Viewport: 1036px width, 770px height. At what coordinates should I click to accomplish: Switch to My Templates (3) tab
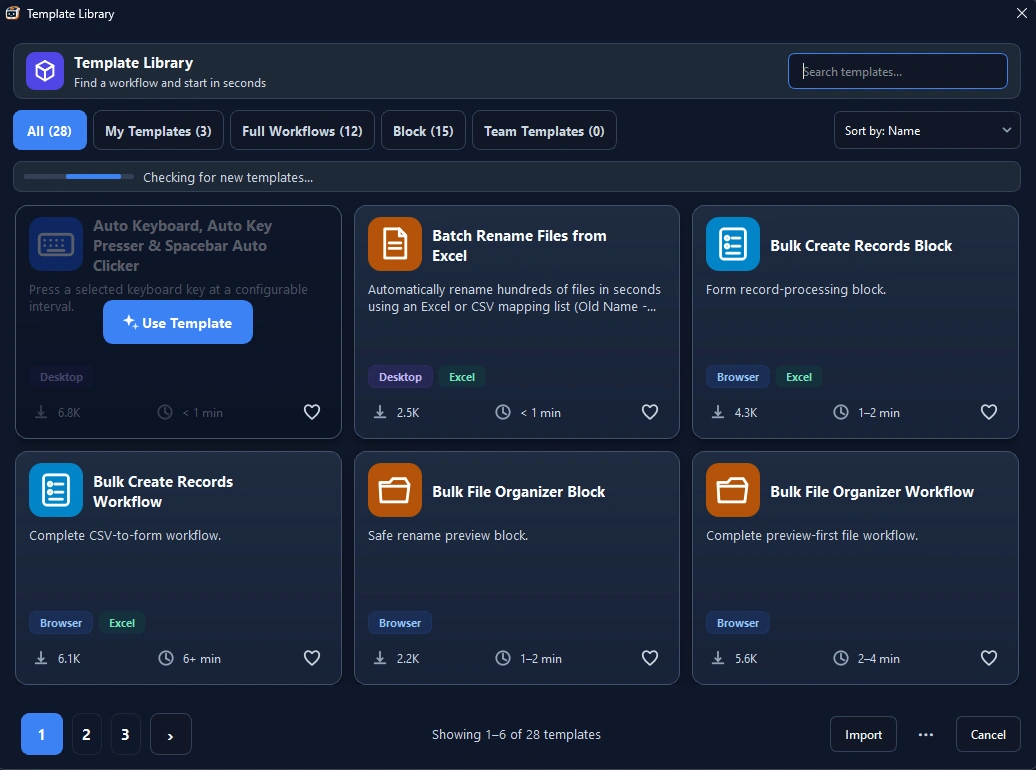(158, 130)
